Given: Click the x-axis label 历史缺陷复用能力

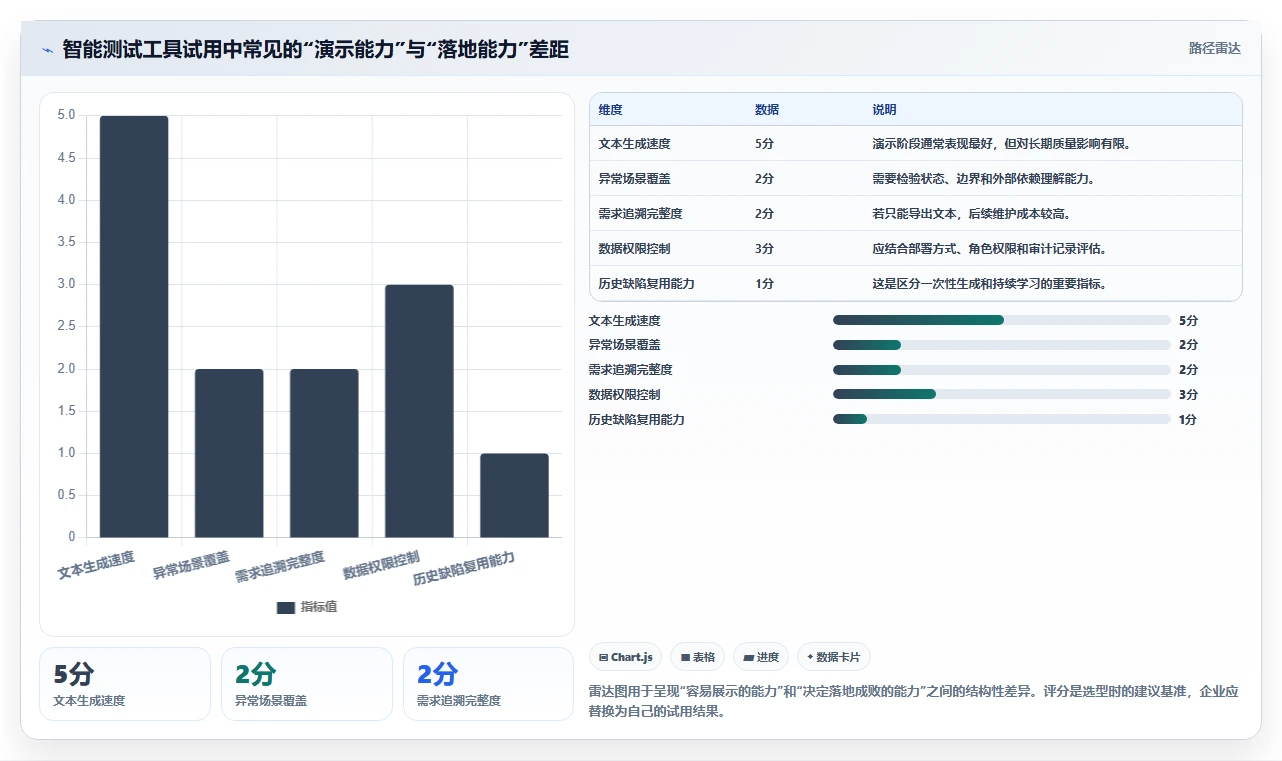Looking at the screenshot, I should pyautogui.click(x=465, y=569).
